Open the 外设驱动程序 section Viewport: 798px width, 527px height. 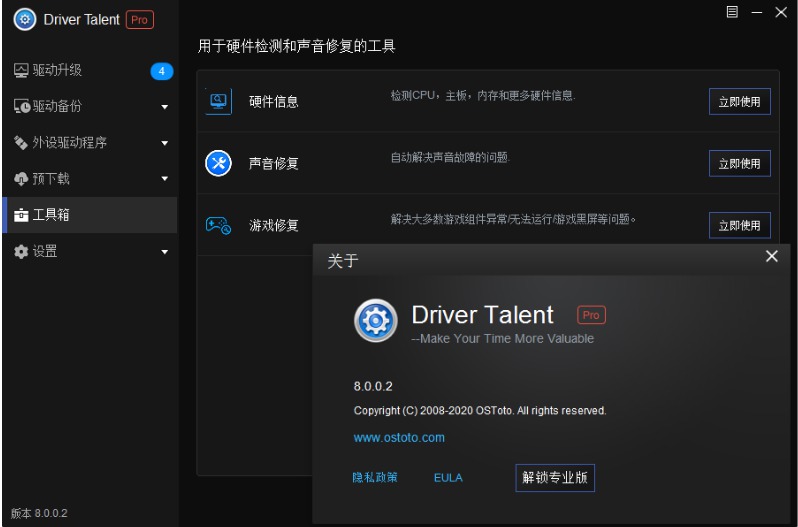[x=90, y=142]
